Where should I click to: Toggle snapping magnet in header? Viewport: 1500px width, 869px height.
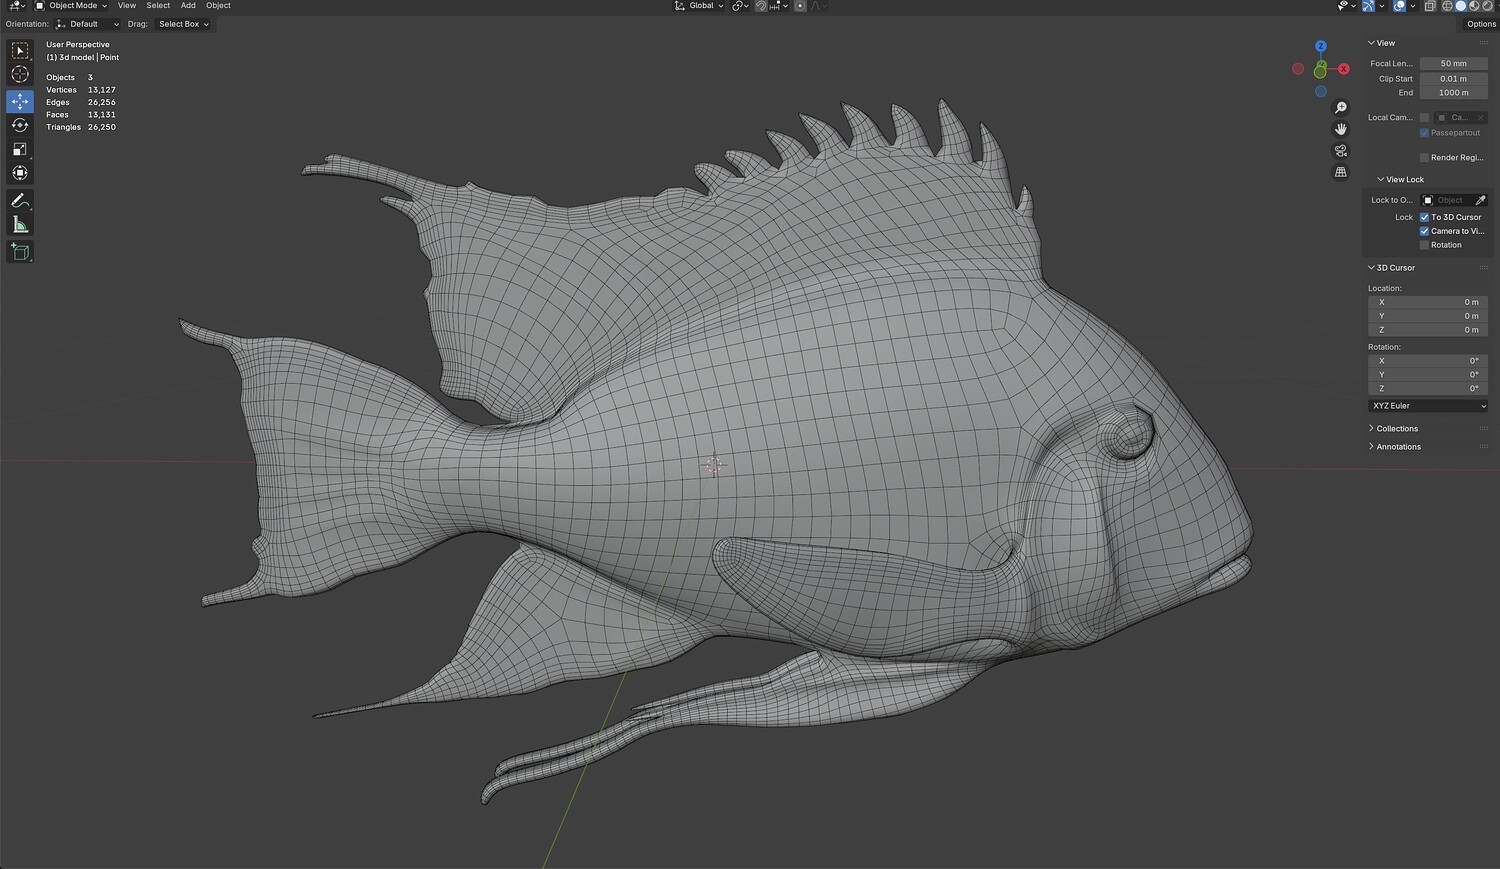pyautogui.click(x=761, y=6)
